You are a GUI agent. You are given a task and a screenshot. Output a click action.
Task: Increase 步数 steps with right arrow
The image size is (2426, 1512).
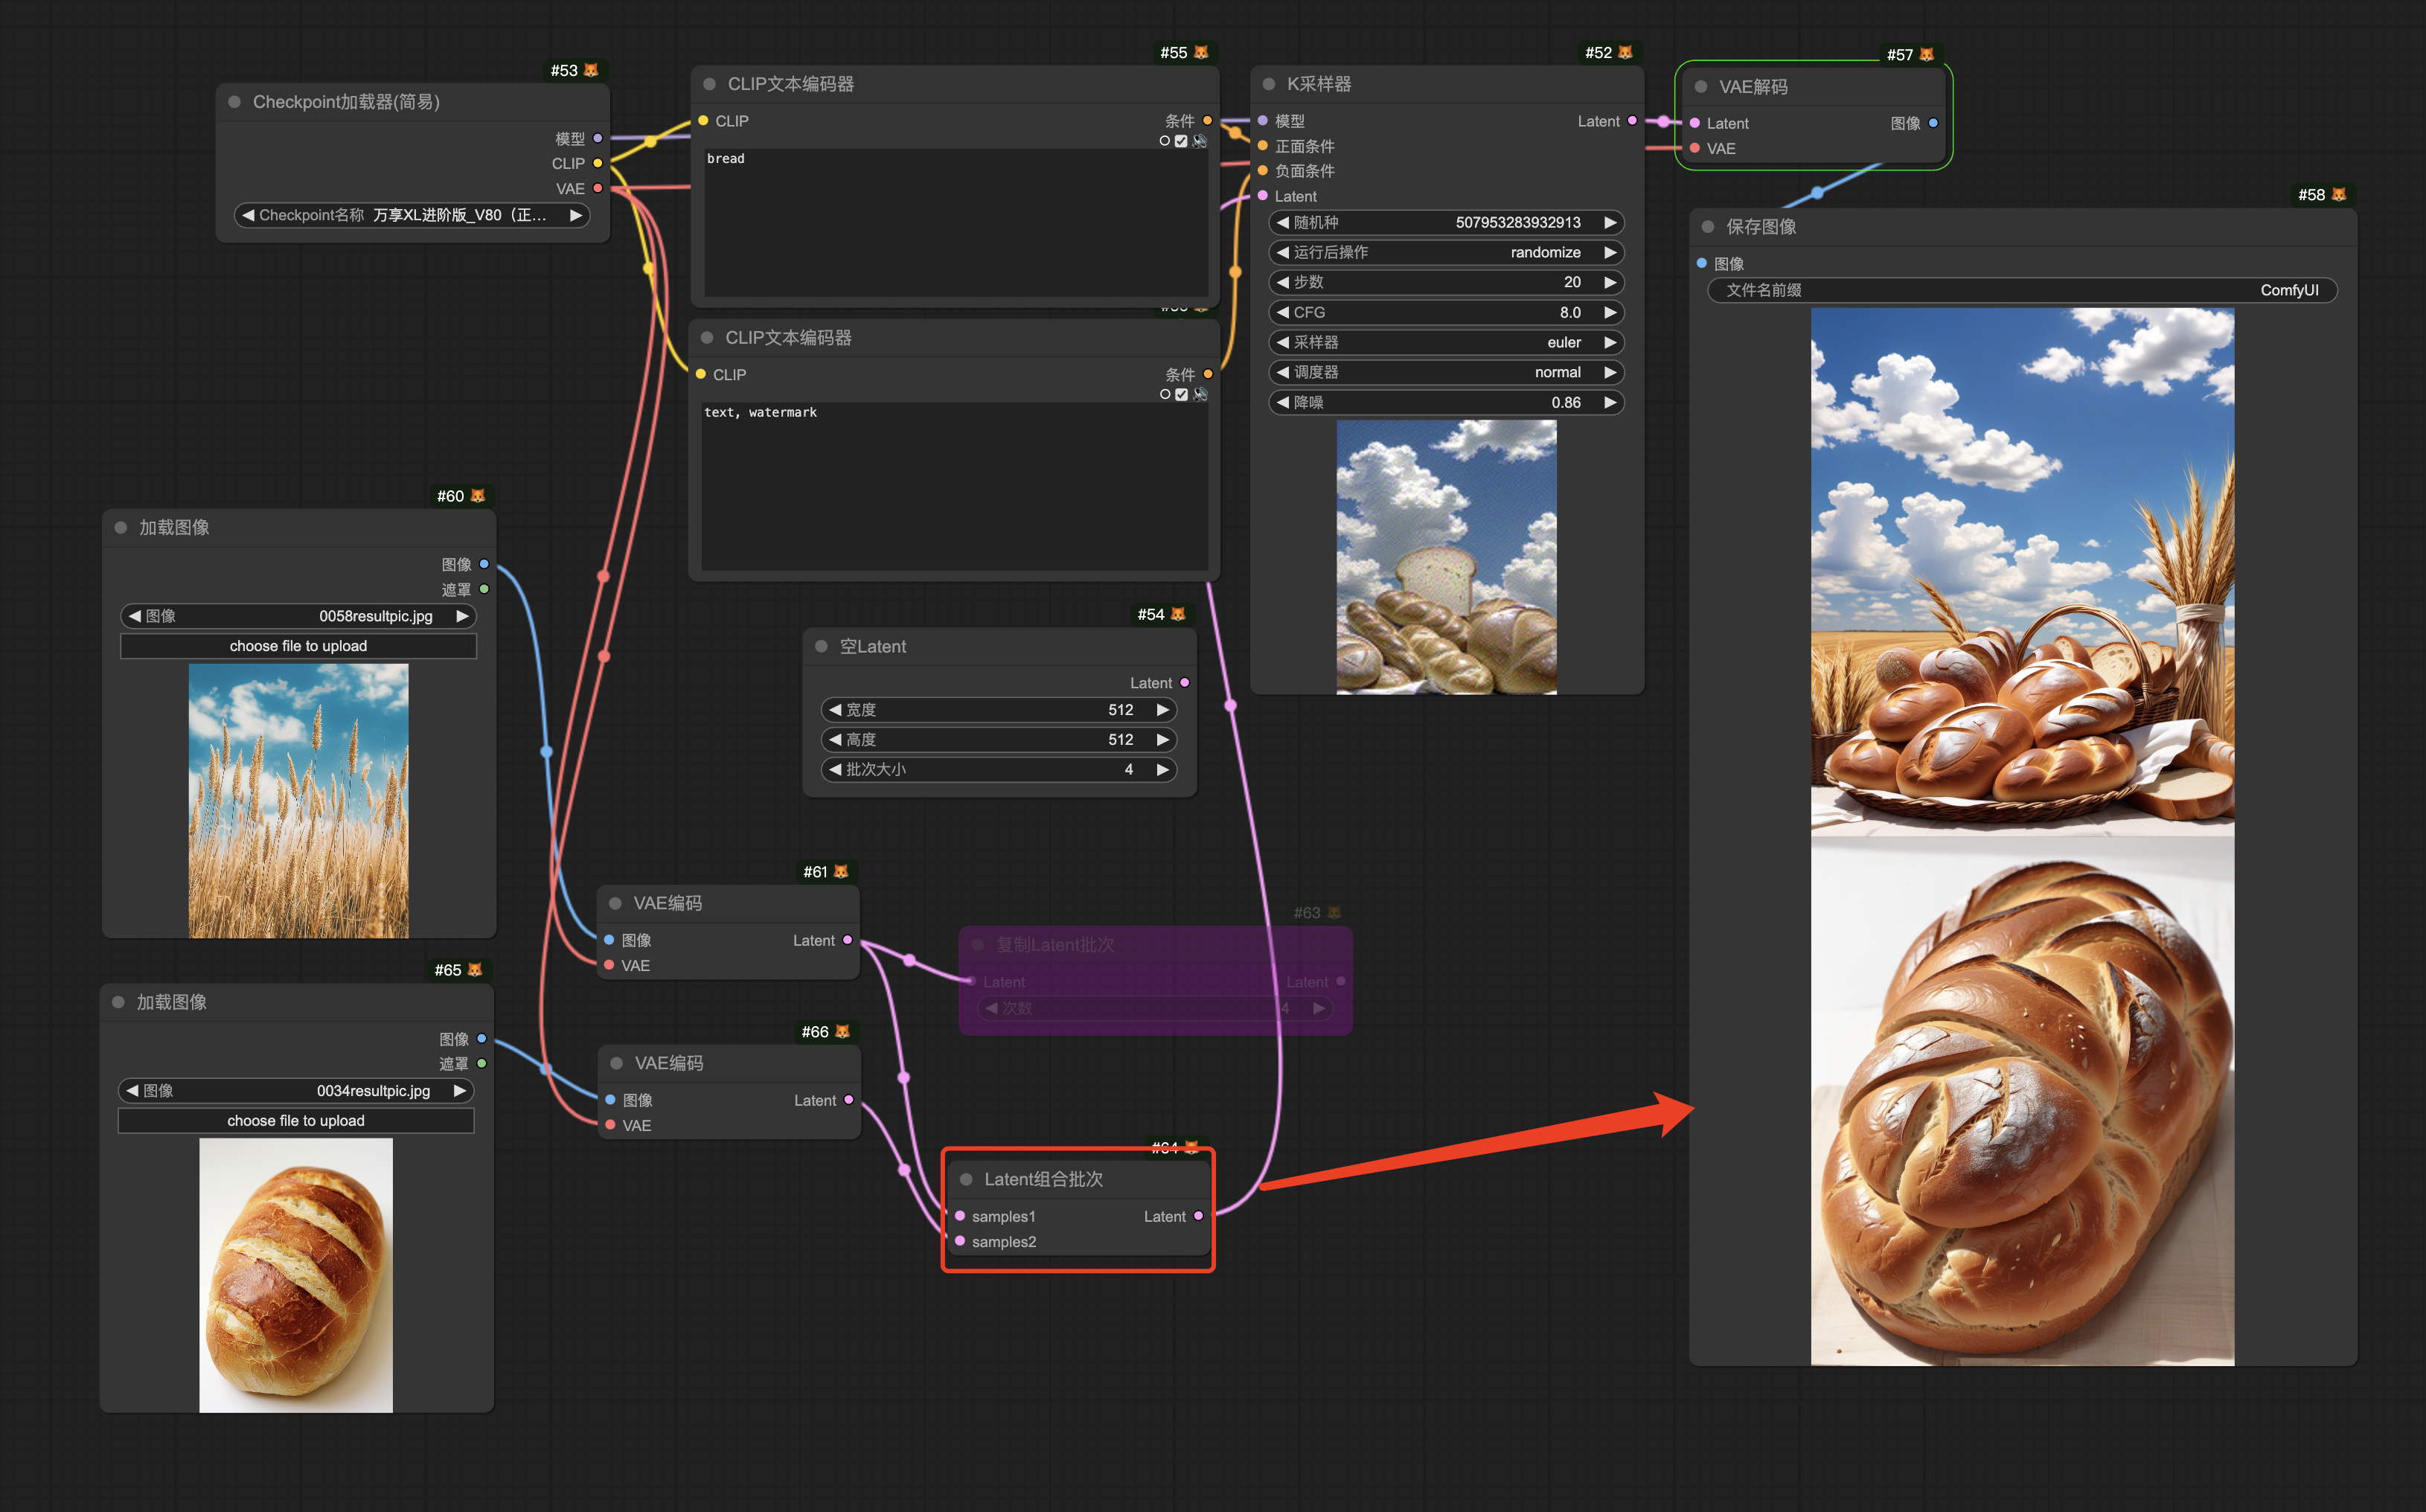1610,282
